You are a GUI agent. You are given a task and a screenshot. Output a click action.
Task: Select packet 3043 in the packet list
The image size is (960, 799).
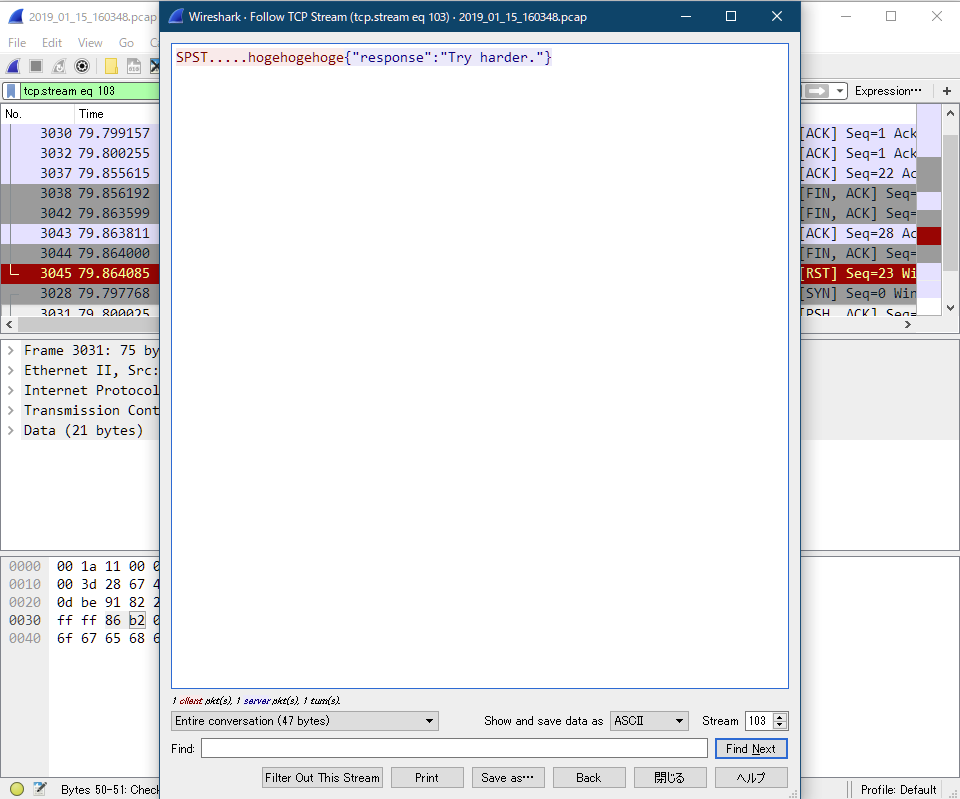(x=80, y=233)
